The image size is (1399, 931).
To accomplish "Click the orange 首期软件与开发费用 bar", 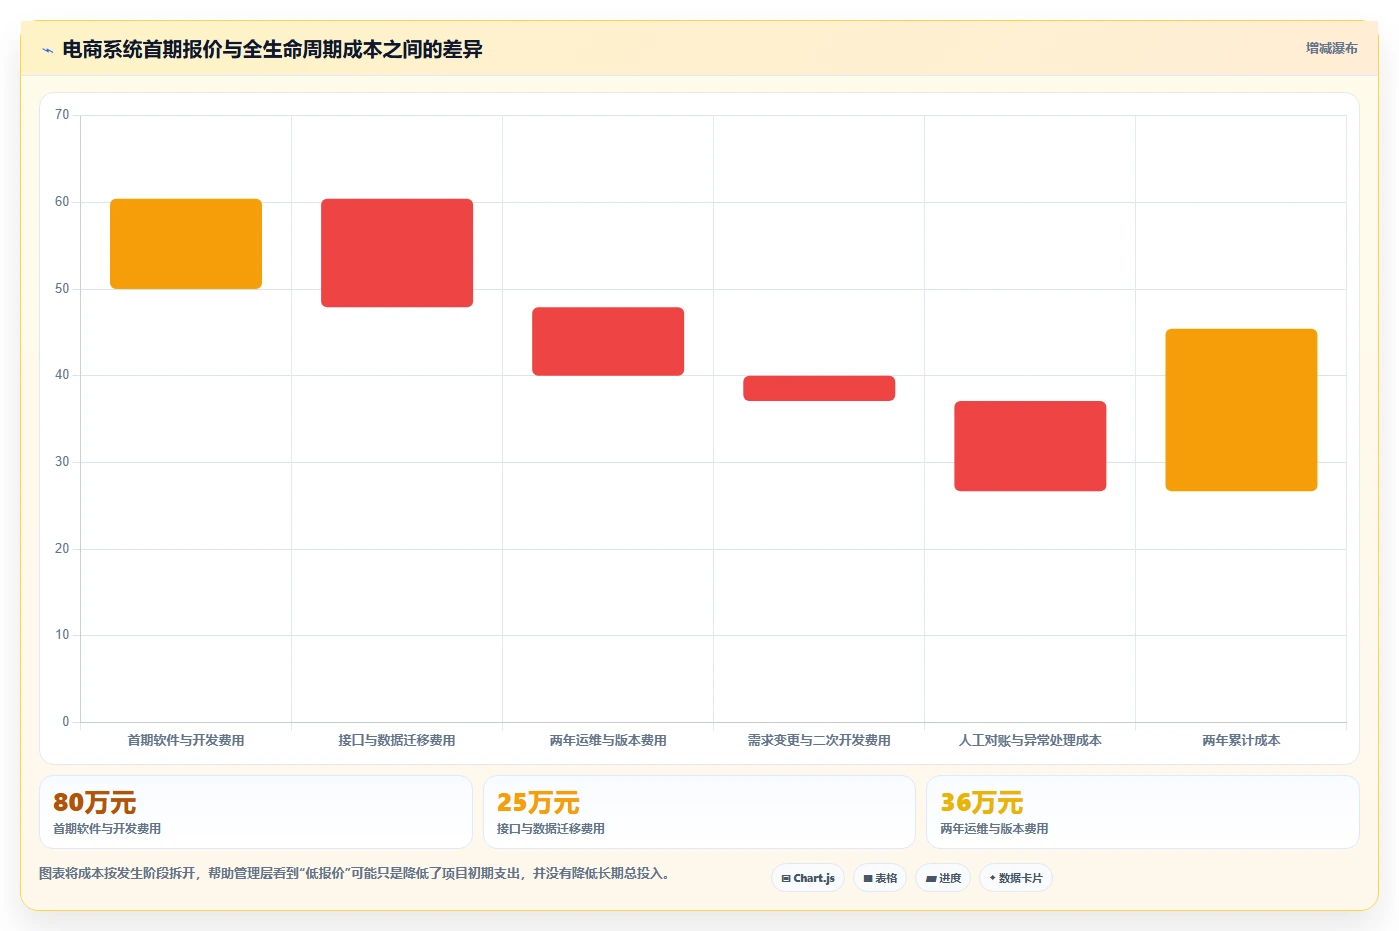I will (x=186, y=244).
